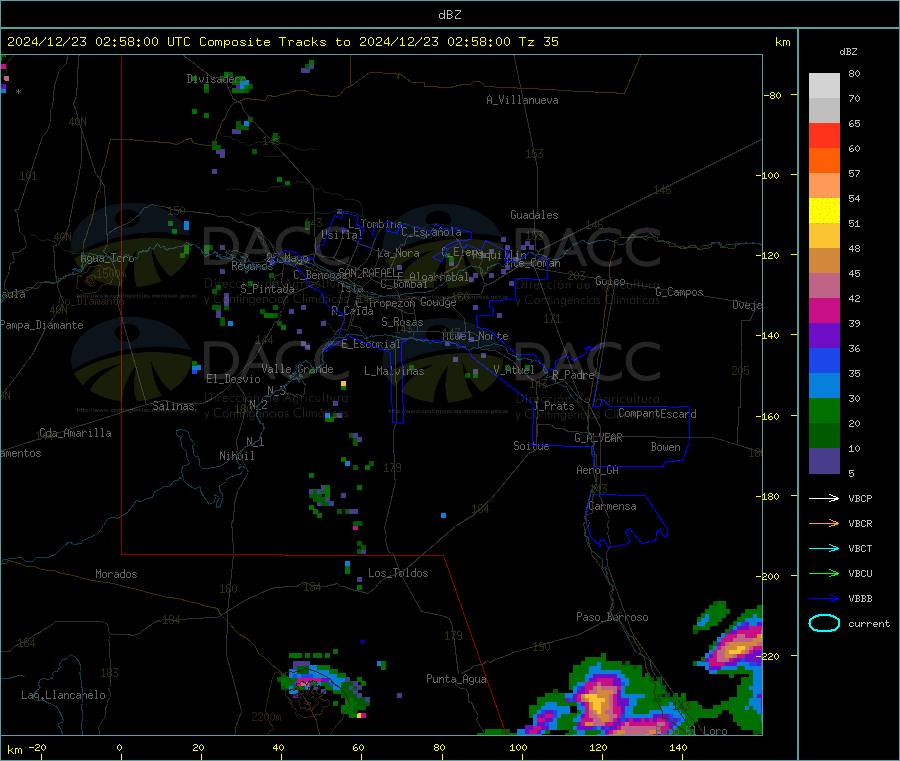Click the 'Soitue' map label

(x=531, y=446)
